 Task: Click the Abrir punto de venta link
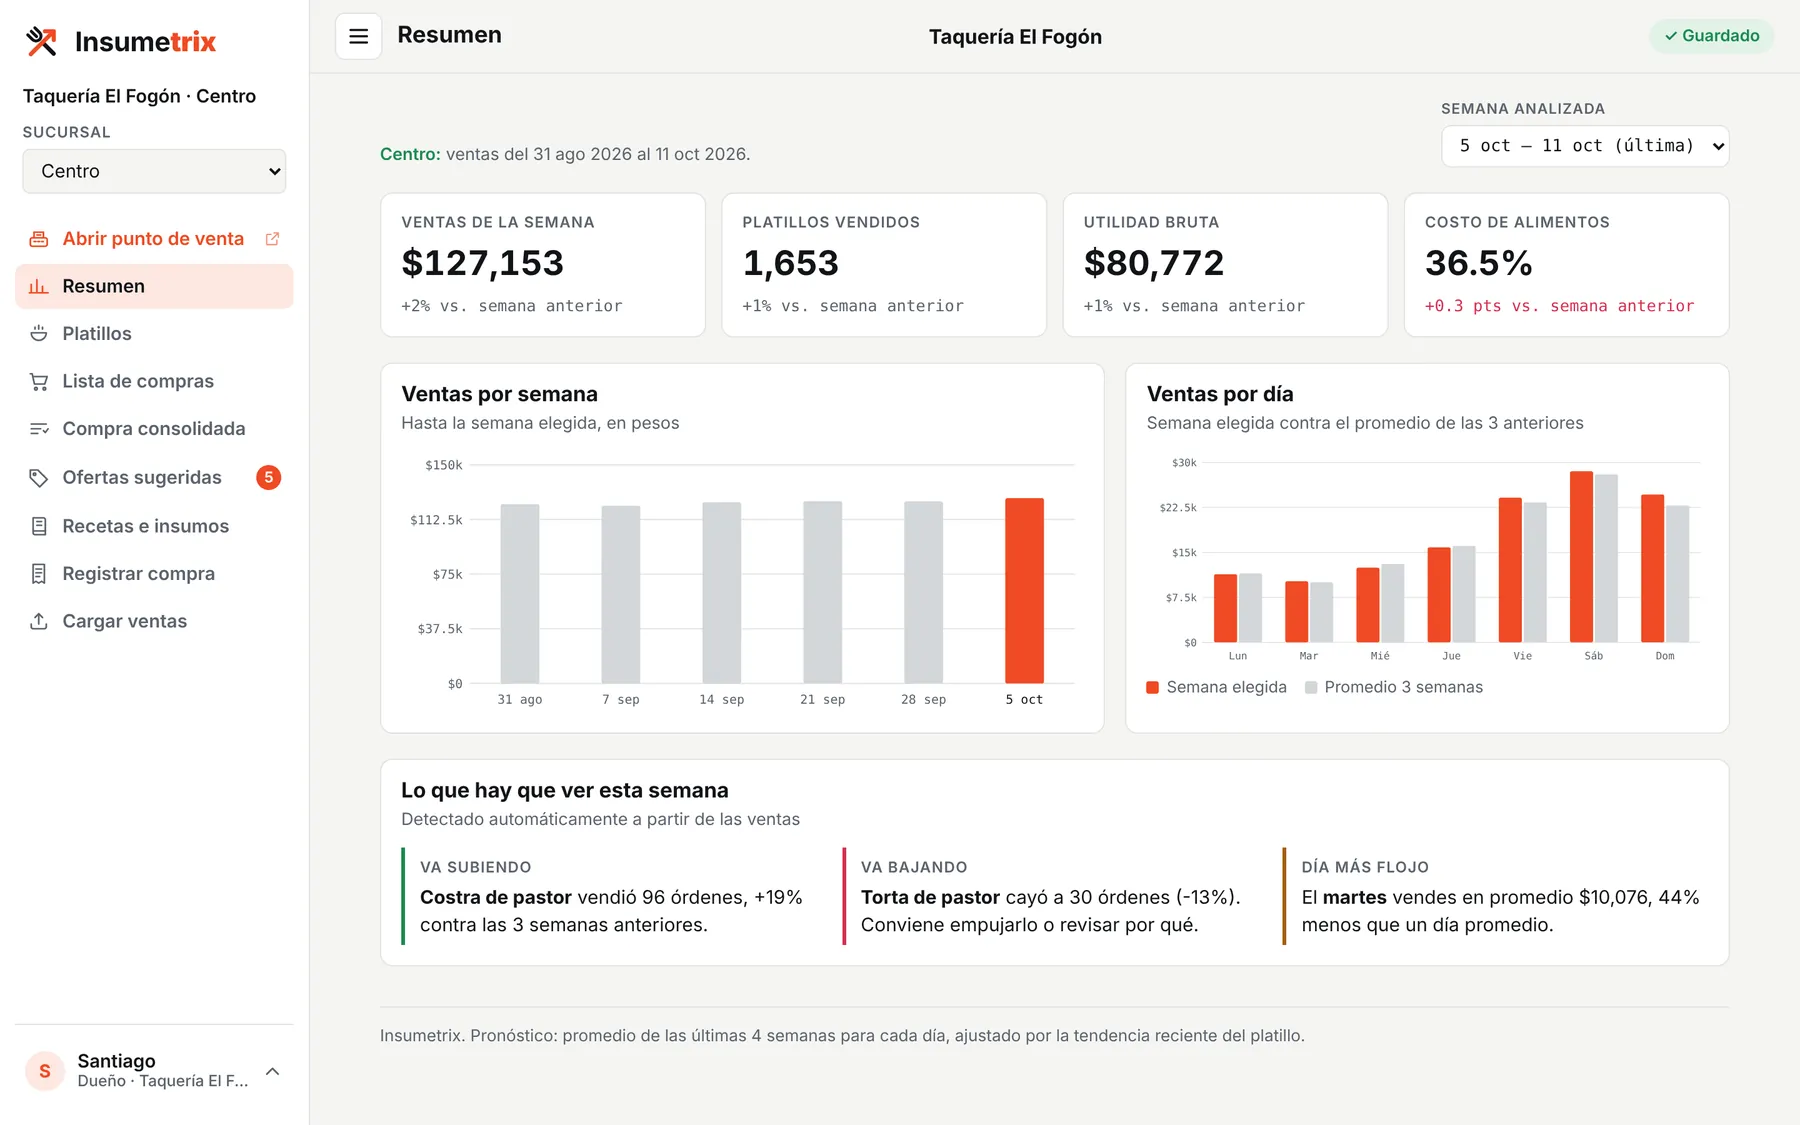pos(154,239)
